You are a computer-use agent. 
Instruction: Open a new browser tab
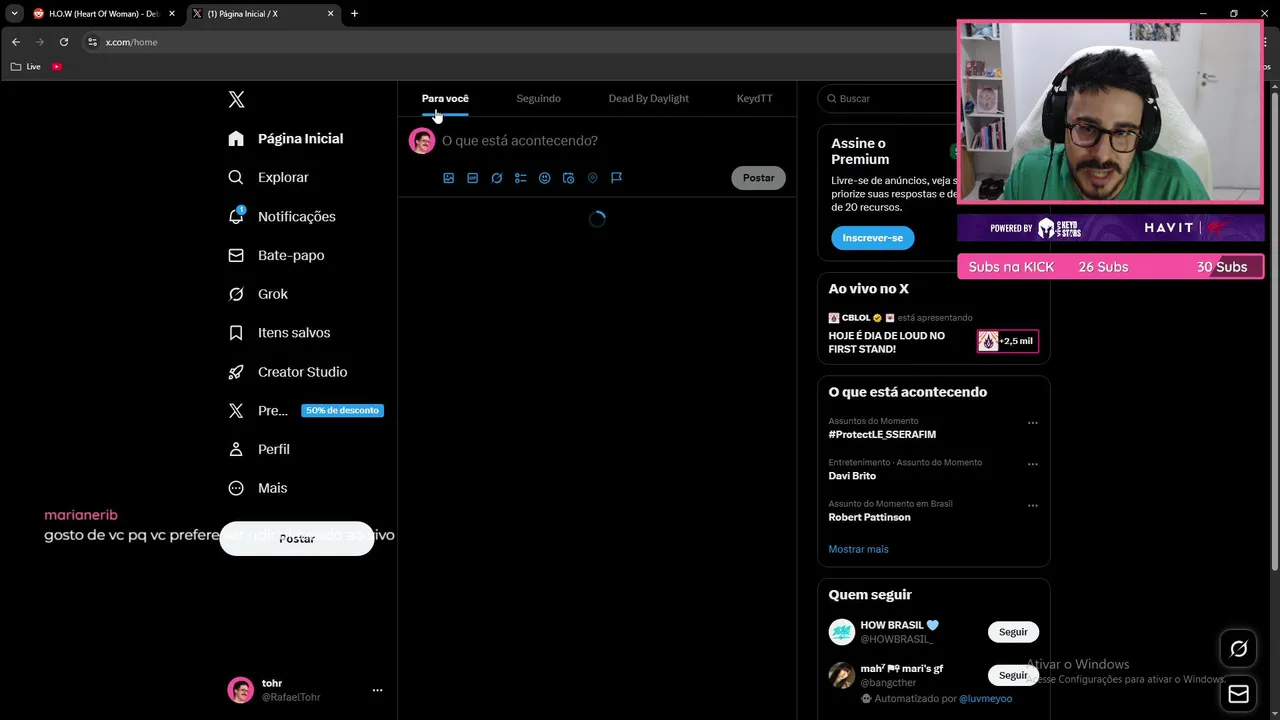[x=354, y=14]
